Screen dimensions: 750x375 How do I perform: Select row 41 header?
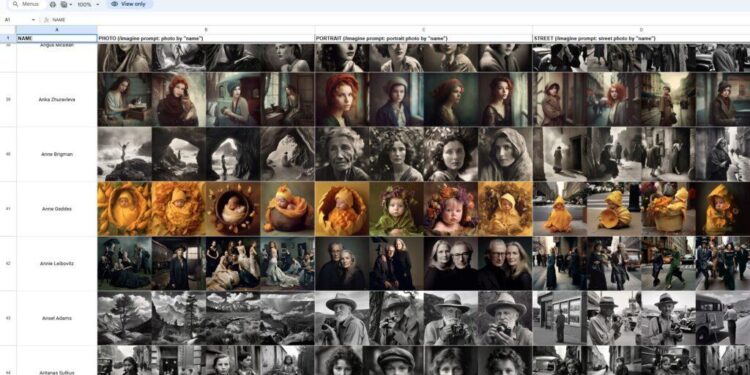click(x=8, y=209)
